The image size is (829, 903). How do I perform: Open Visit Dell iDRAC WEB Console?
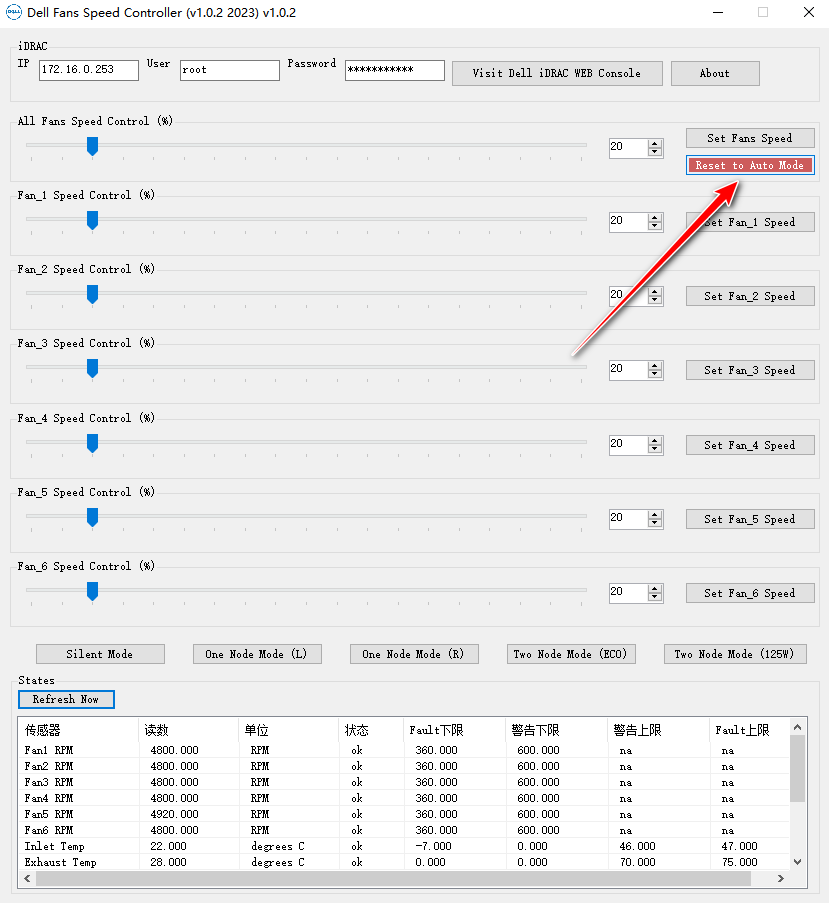point(557,74)
